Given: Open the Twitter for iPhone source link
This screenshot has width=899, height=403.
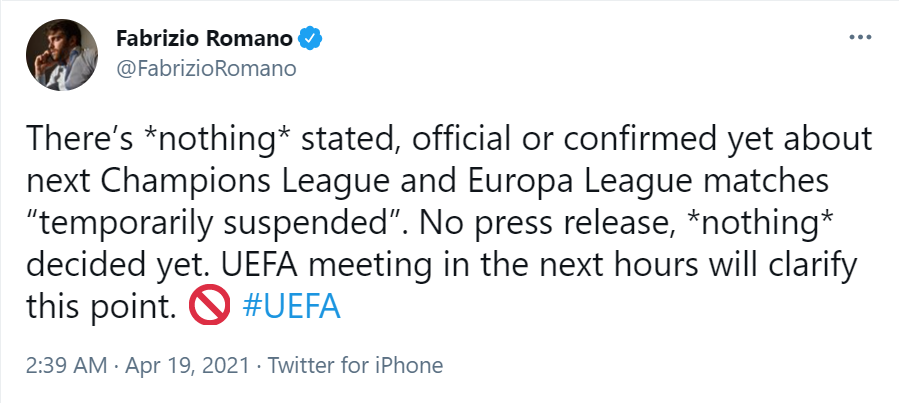Looking at the screenshot, I should [x=354, y=365].
